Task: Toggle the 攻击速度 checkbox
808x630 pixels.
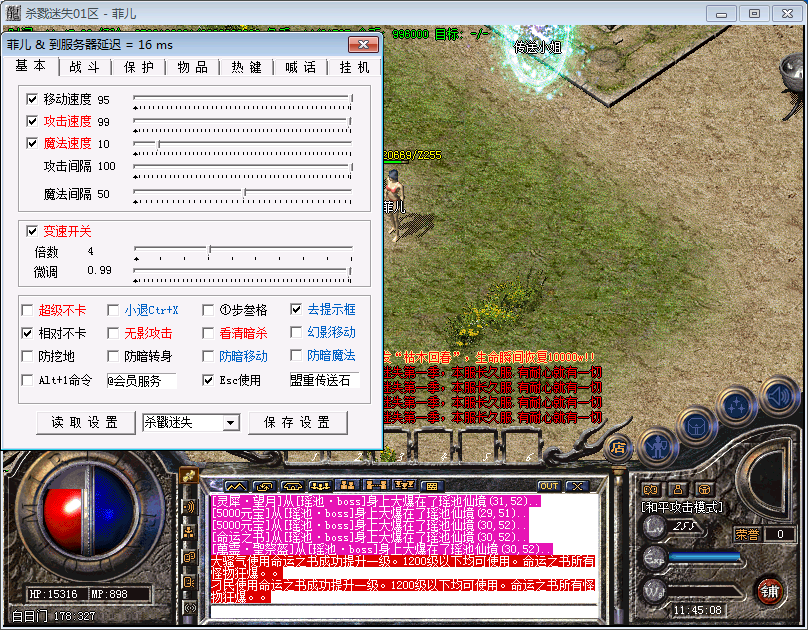Action: pyautogui.click(x=32, y=121)
